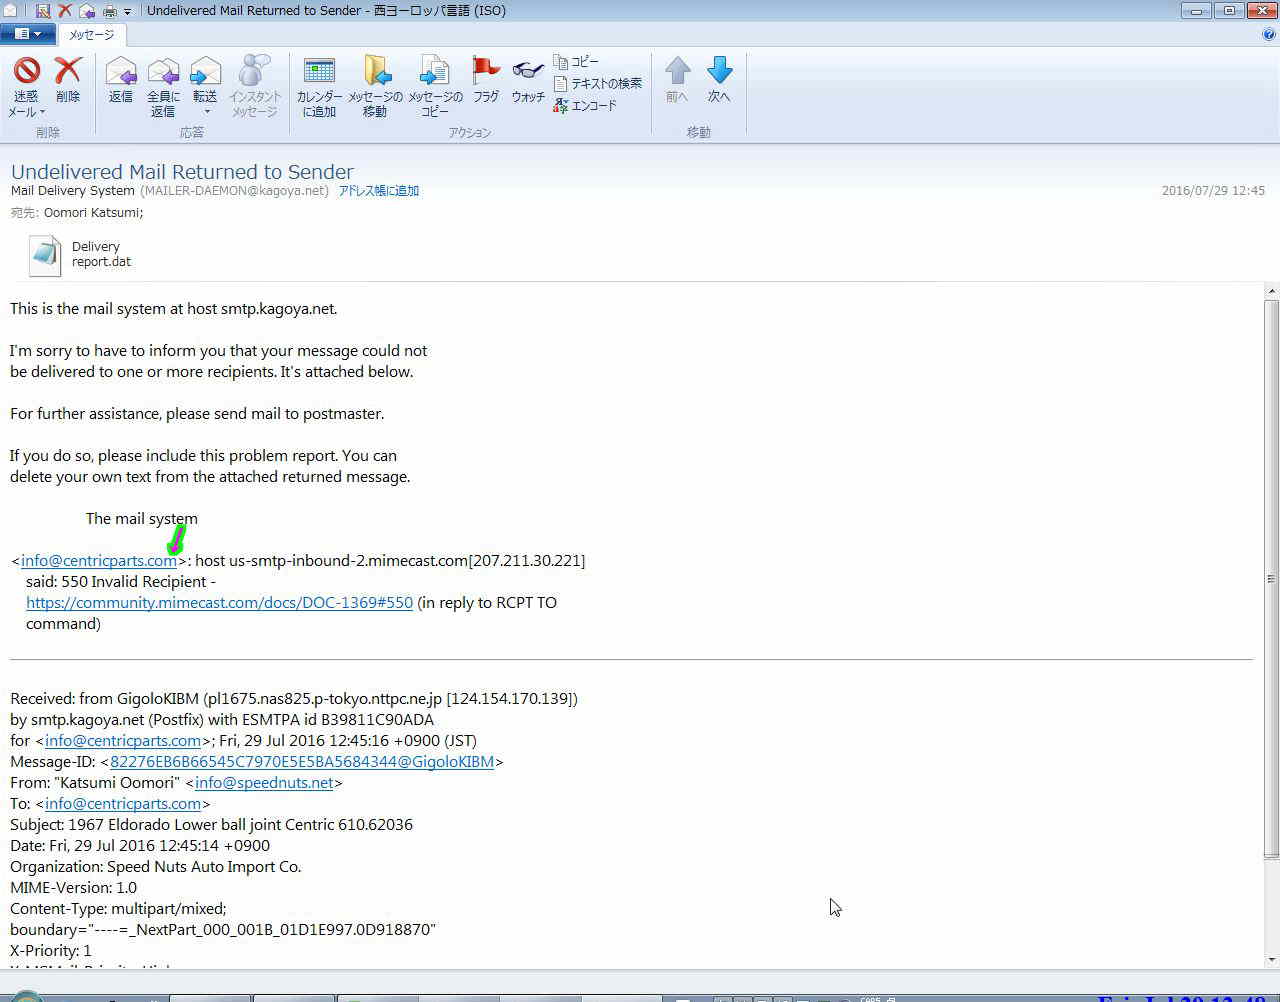Copy message via メッセージのコピー icon
The width and height of the screenshot is (1280, 1002).
435,85
